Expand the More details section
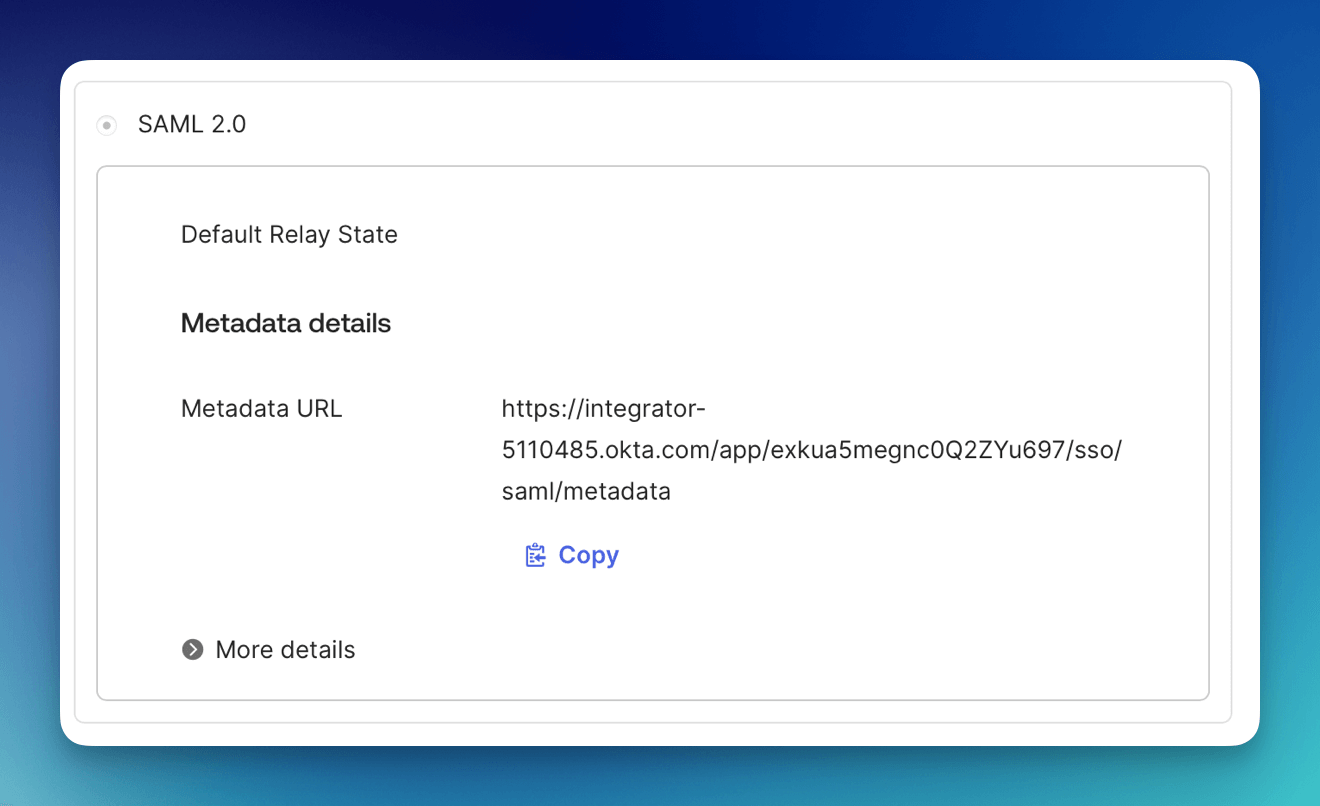The height and width of the screenshot is (806, 1320). [268, 650]
